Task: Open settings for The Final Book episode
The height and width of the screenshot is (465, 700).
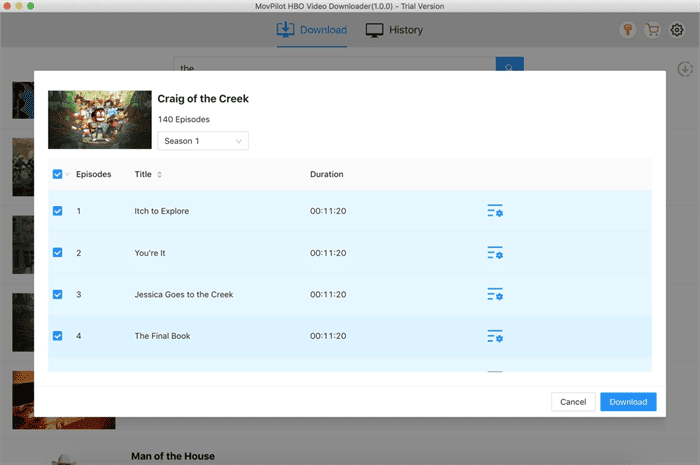Action: click(x=494, y=336)
